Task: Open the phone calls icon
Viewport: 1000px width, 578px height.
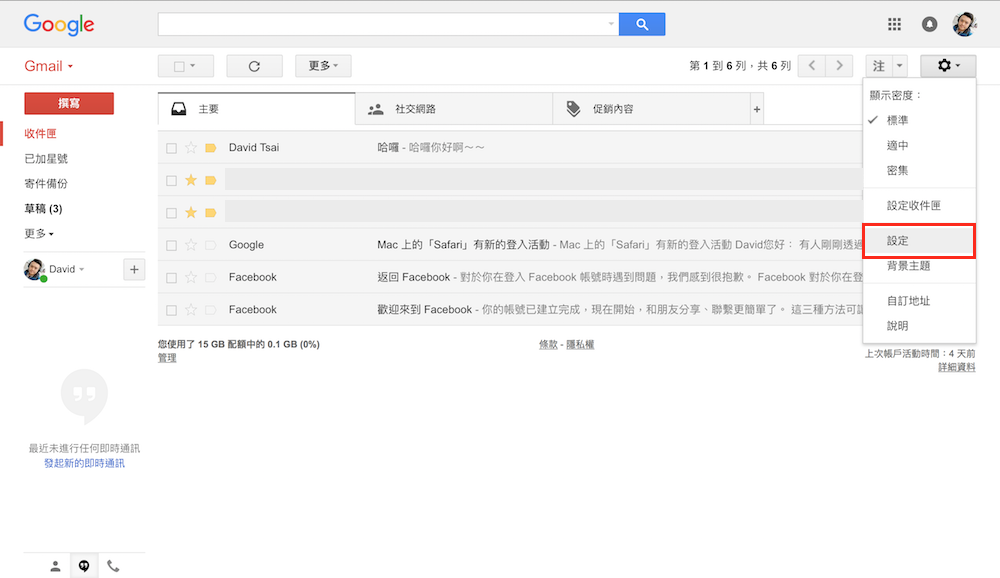Action: (x=113, y=566)
